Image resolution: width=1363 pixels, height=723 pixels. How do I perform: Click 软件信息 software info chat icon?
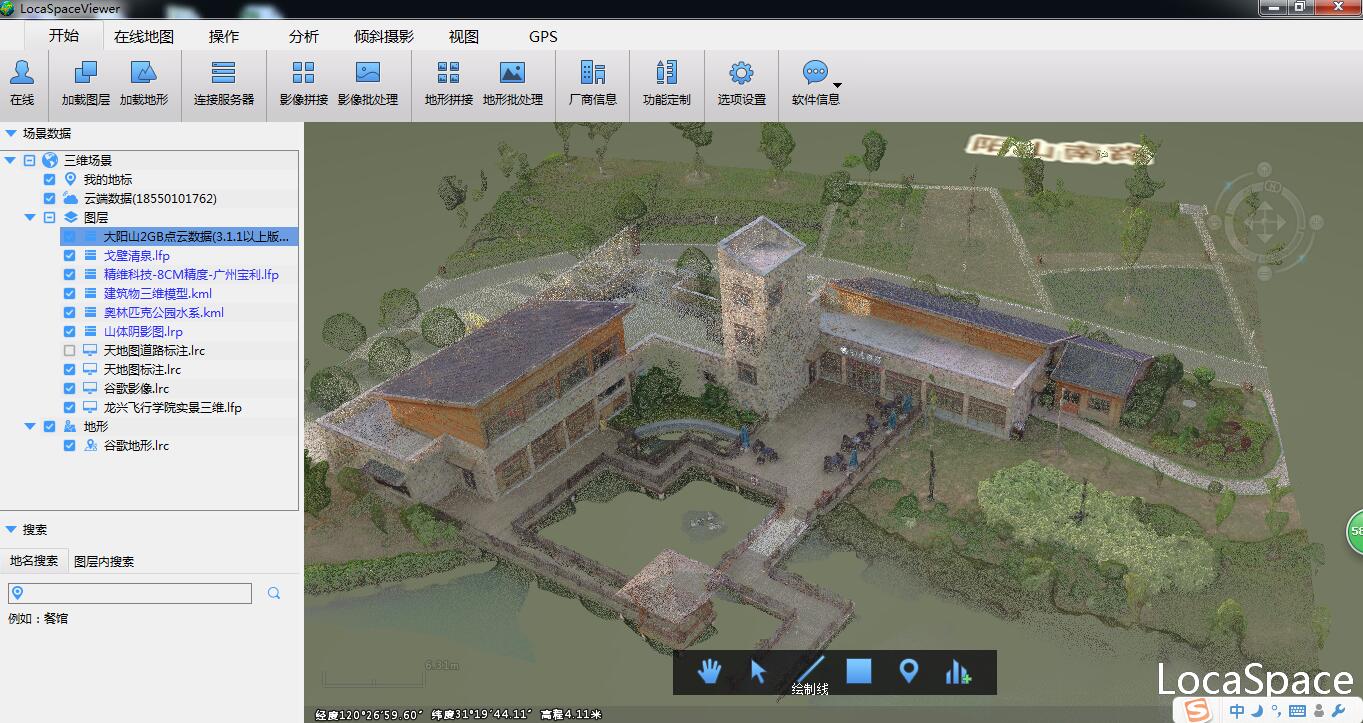coord(815,73)
